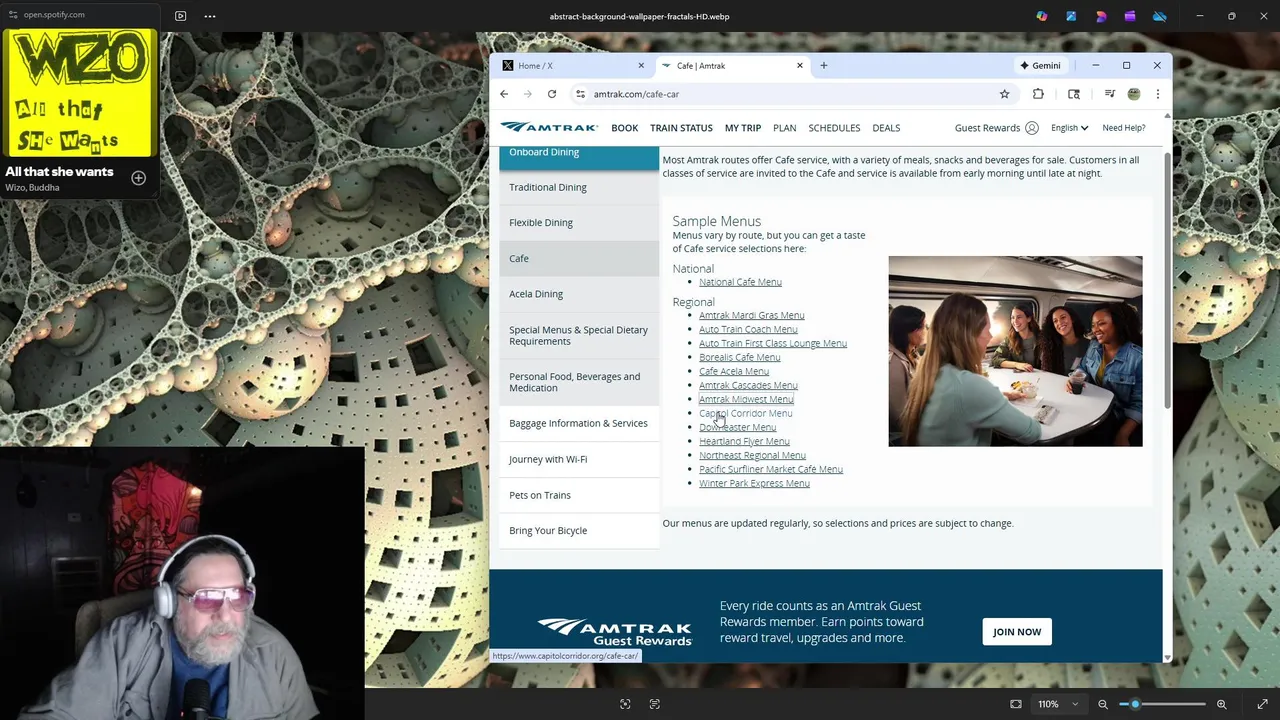Open the Auto Train Coach Menu link
This screenshot has height=720, width=1280.
[748, 330]
